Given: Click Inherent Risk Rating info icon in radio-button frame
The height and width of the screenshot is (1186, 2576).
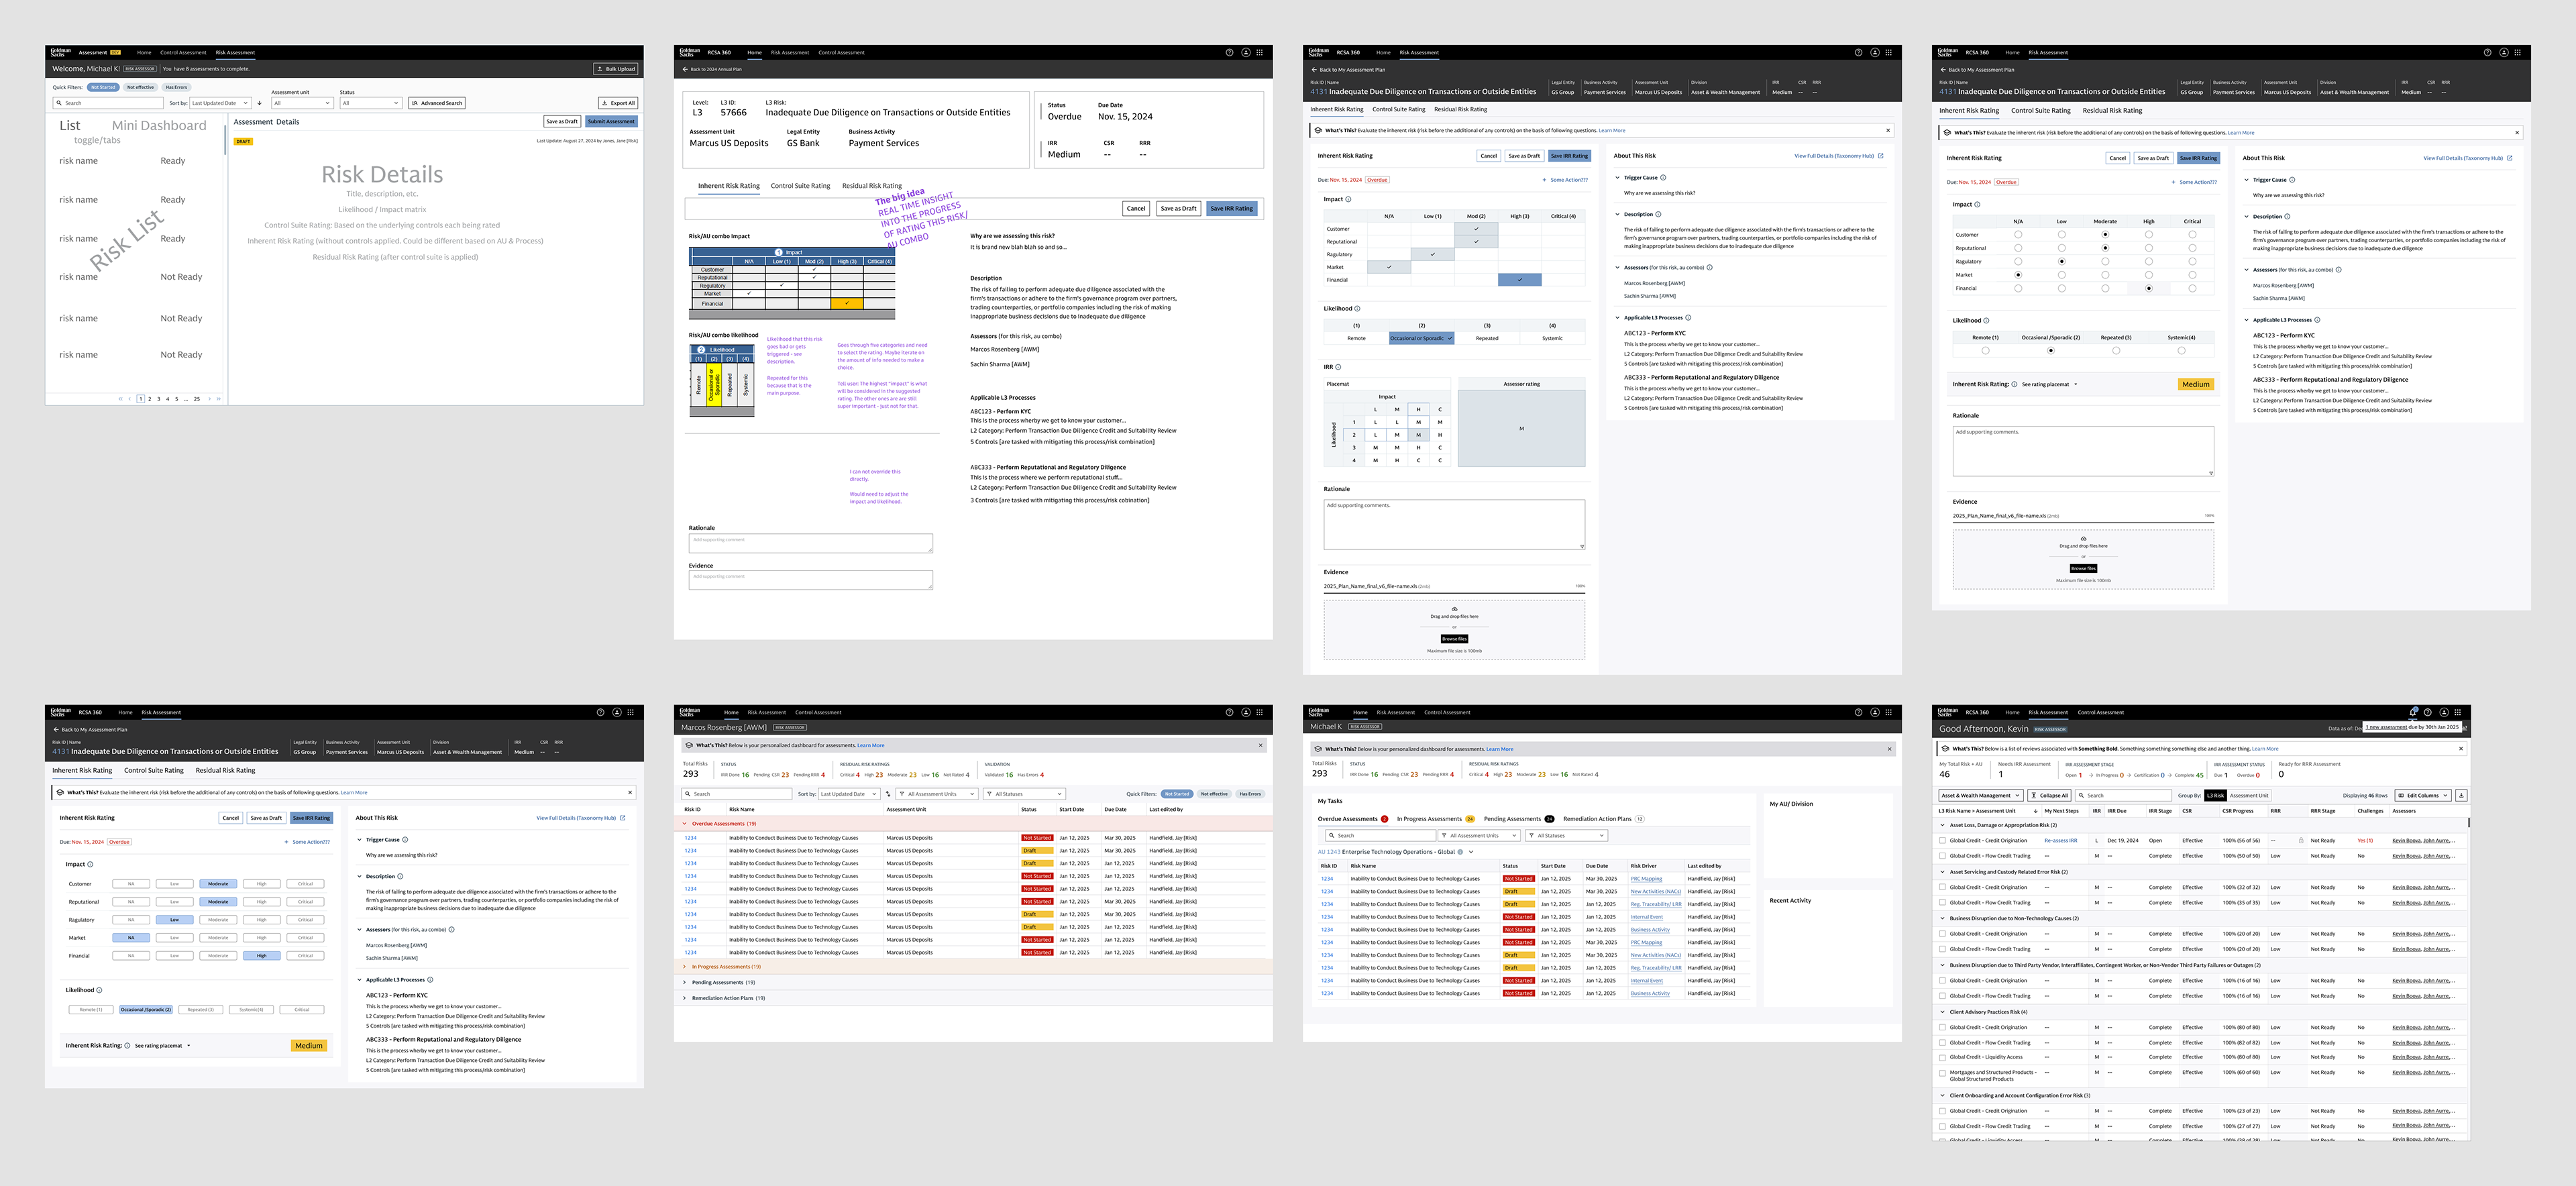Looking at the screenshot, I should point(2014,384).
